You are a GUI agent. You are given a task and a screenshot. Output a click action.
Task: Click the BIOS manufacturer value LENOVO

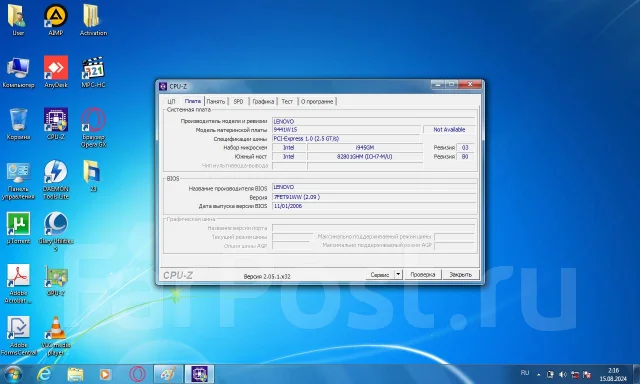click(374, 187)
